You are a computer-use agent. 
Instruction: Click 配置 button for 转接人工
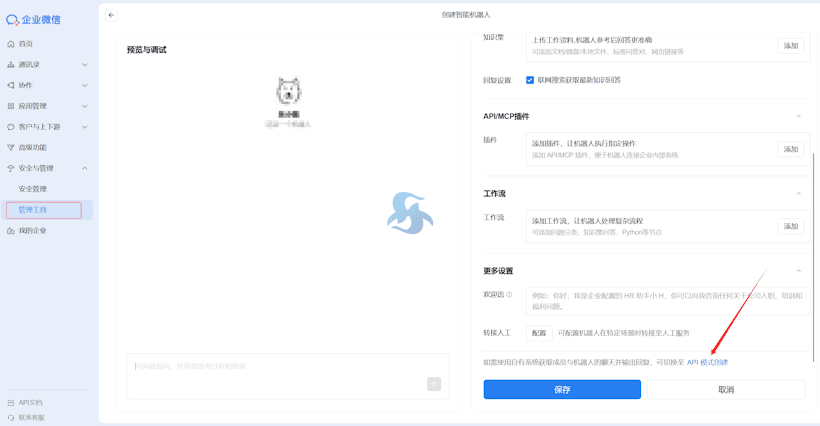[x=539, y=333]
